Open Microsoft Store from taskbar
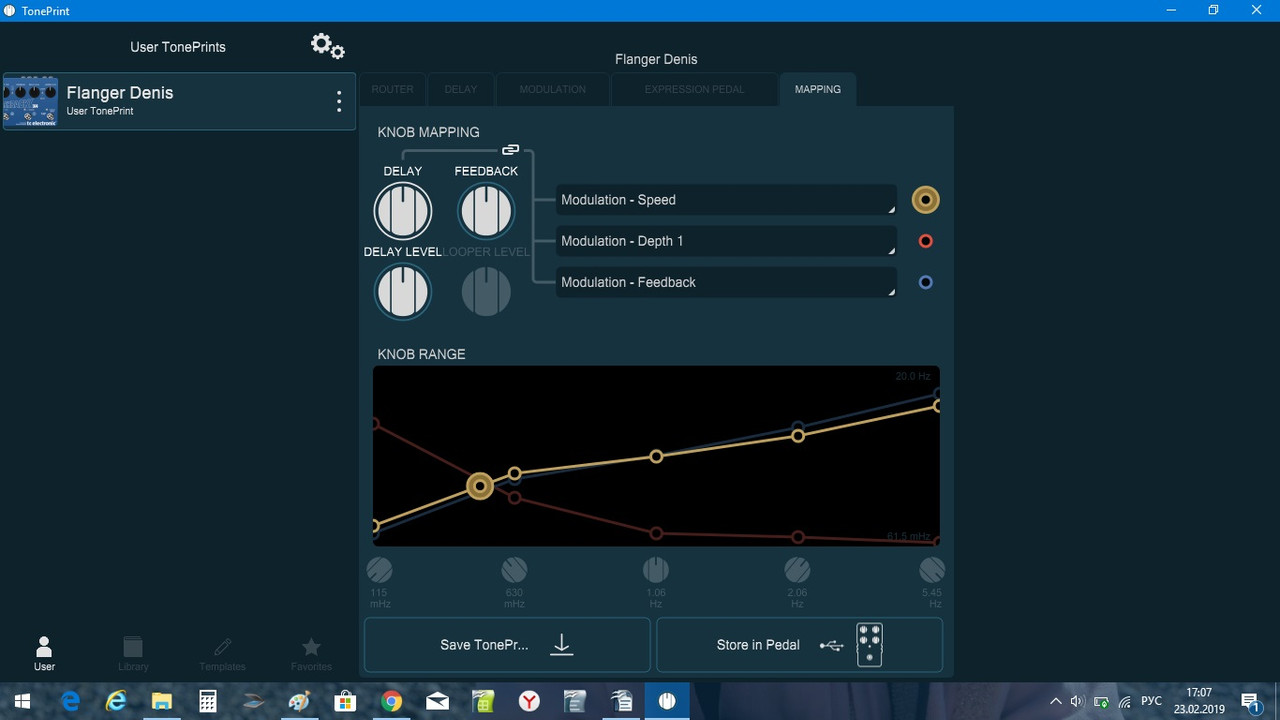The width and height of the screenshot is (1280, 720). click(x=345, y=701)
